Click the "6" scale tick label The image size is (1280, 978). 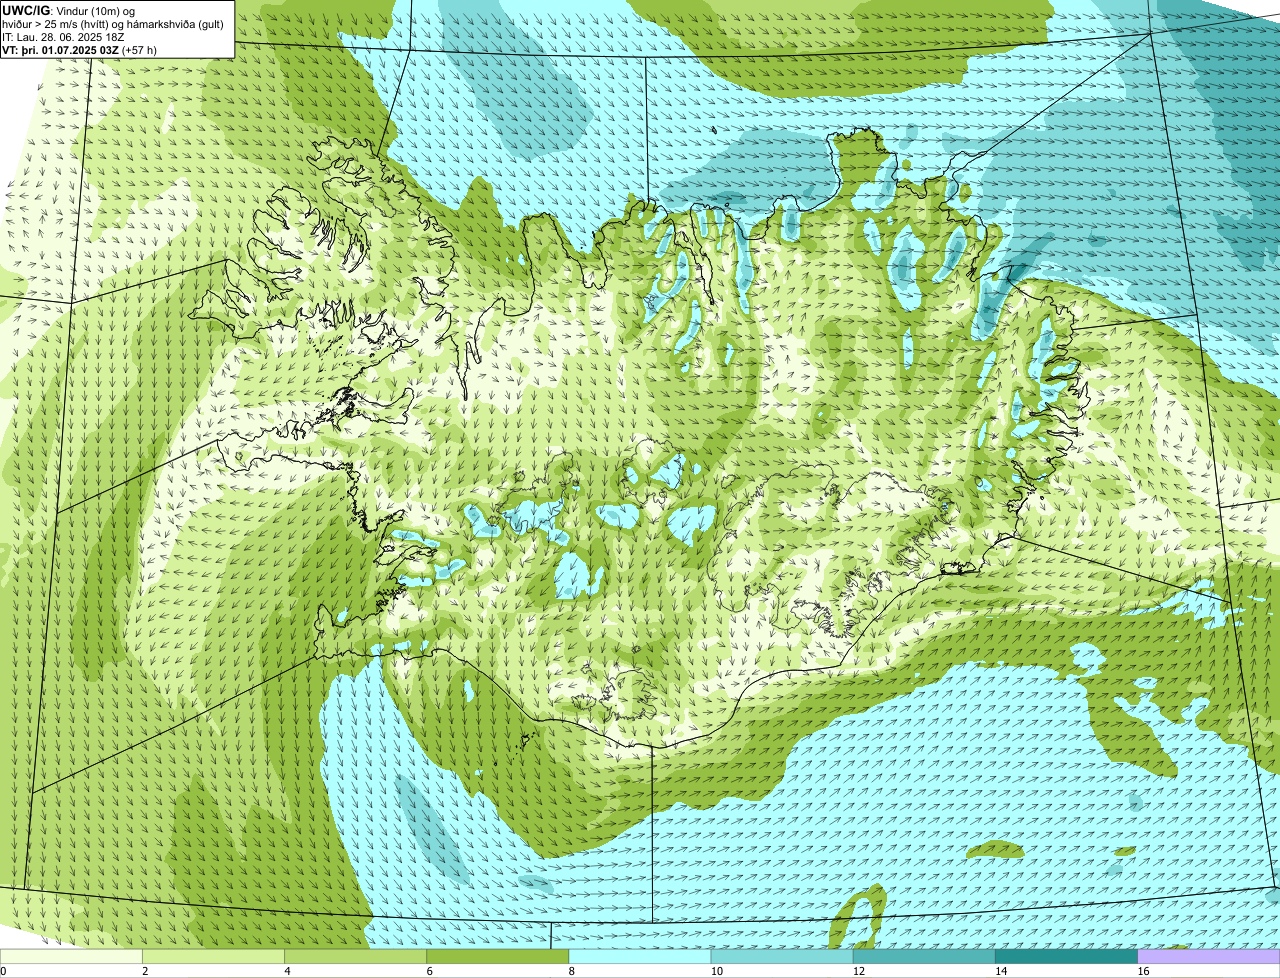(429, 971)
